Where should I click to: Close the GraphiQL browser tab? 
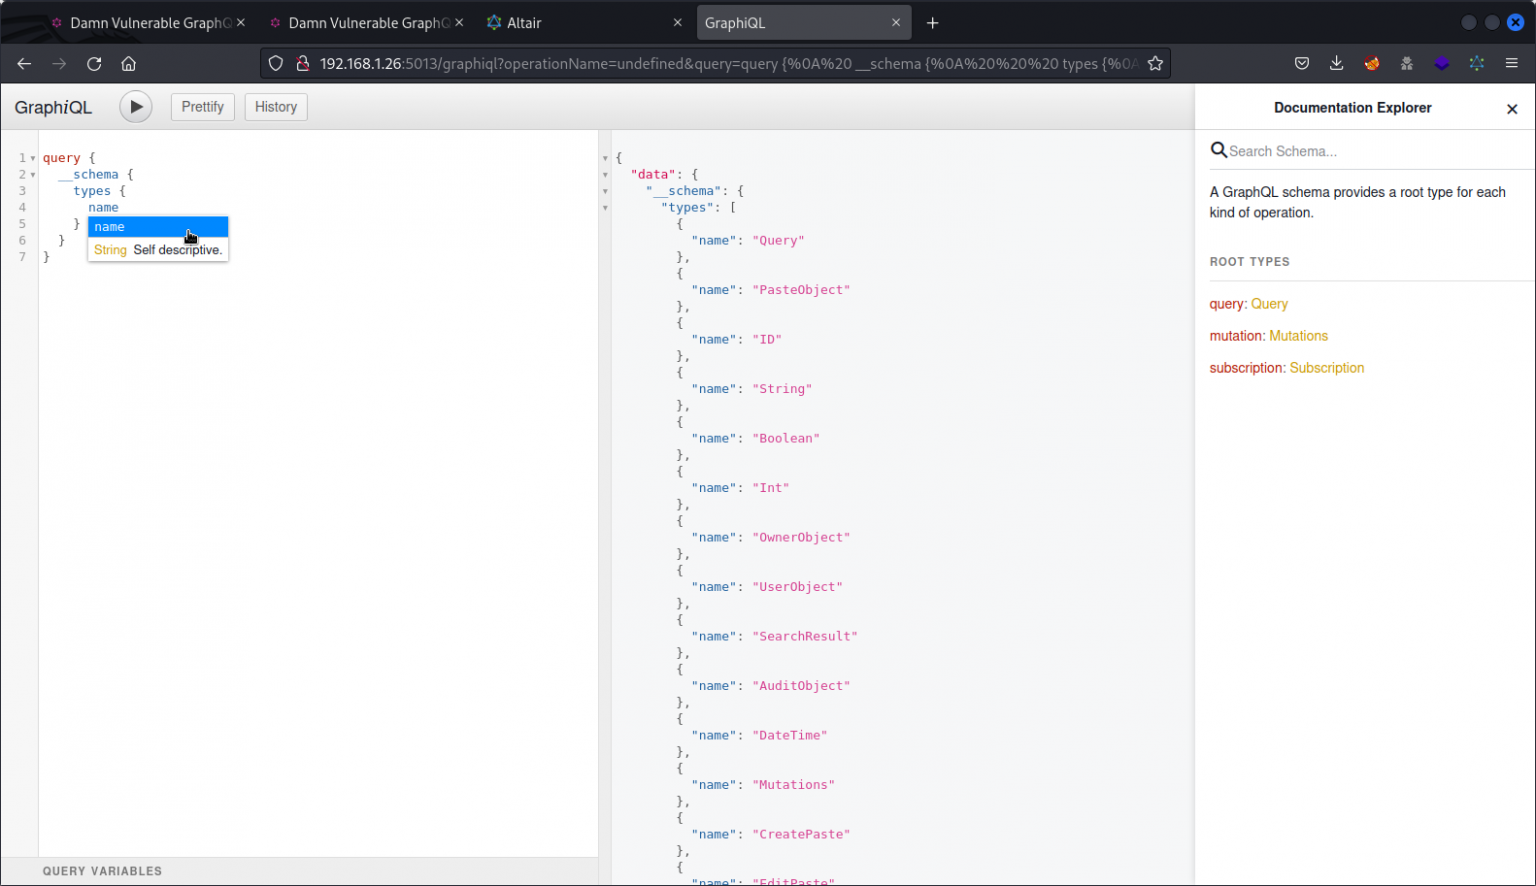[x=896, y=23]
